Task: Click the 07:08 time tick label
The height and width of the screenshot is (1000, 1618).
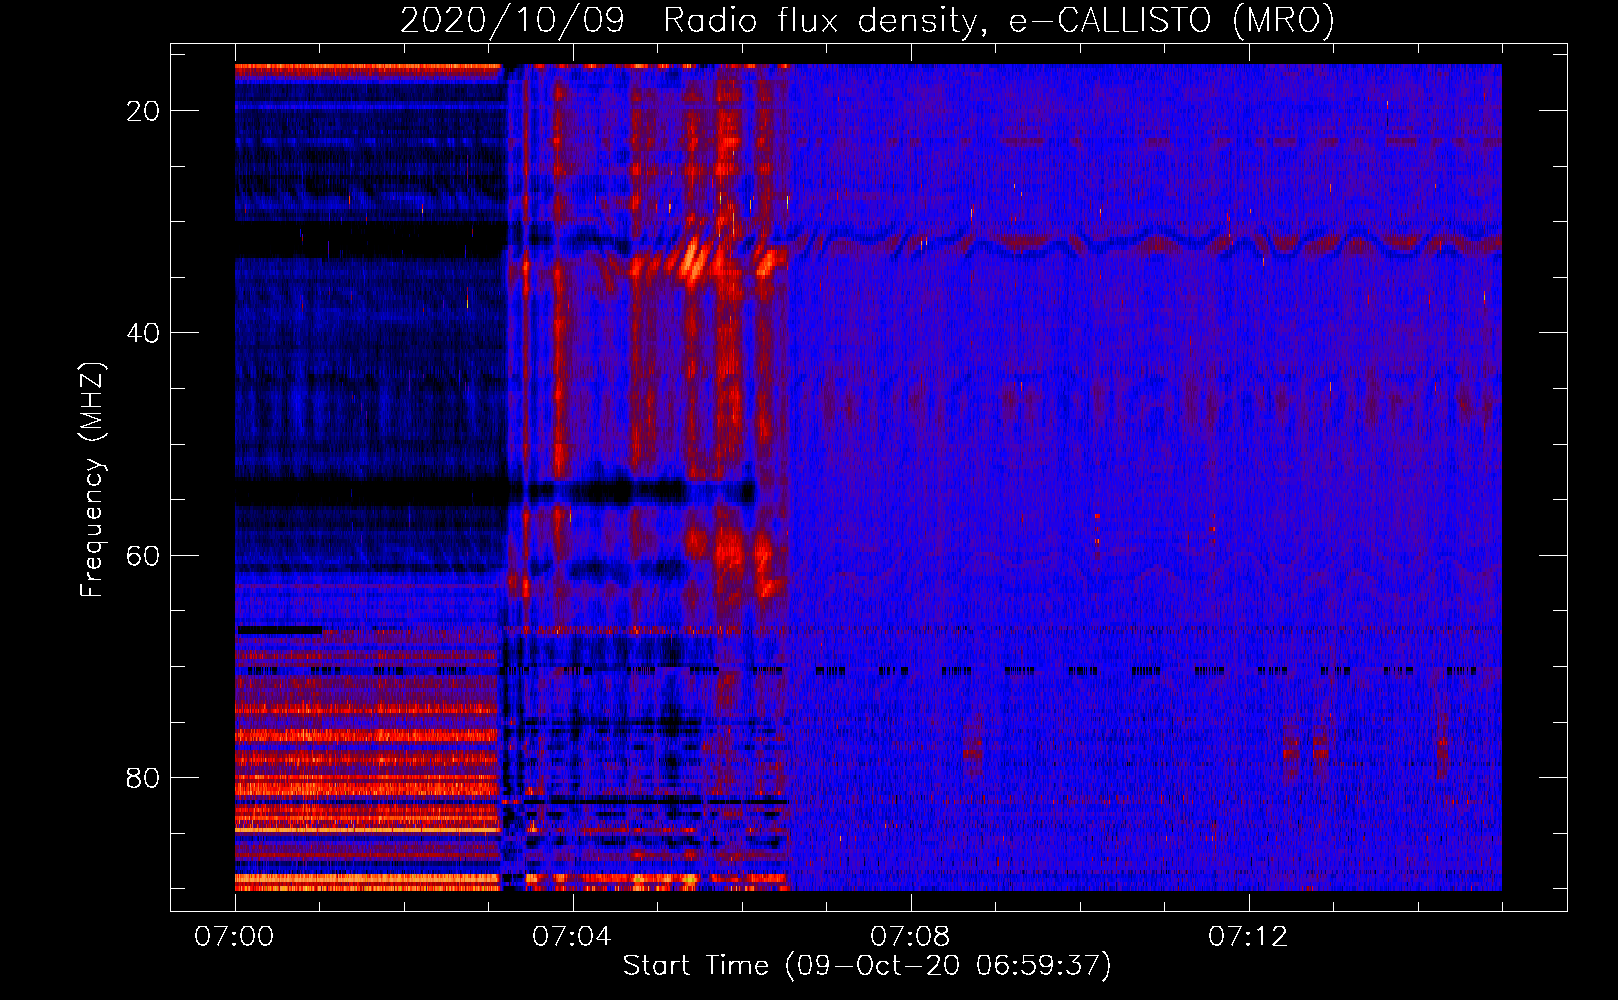Action: tap(910, 937)
